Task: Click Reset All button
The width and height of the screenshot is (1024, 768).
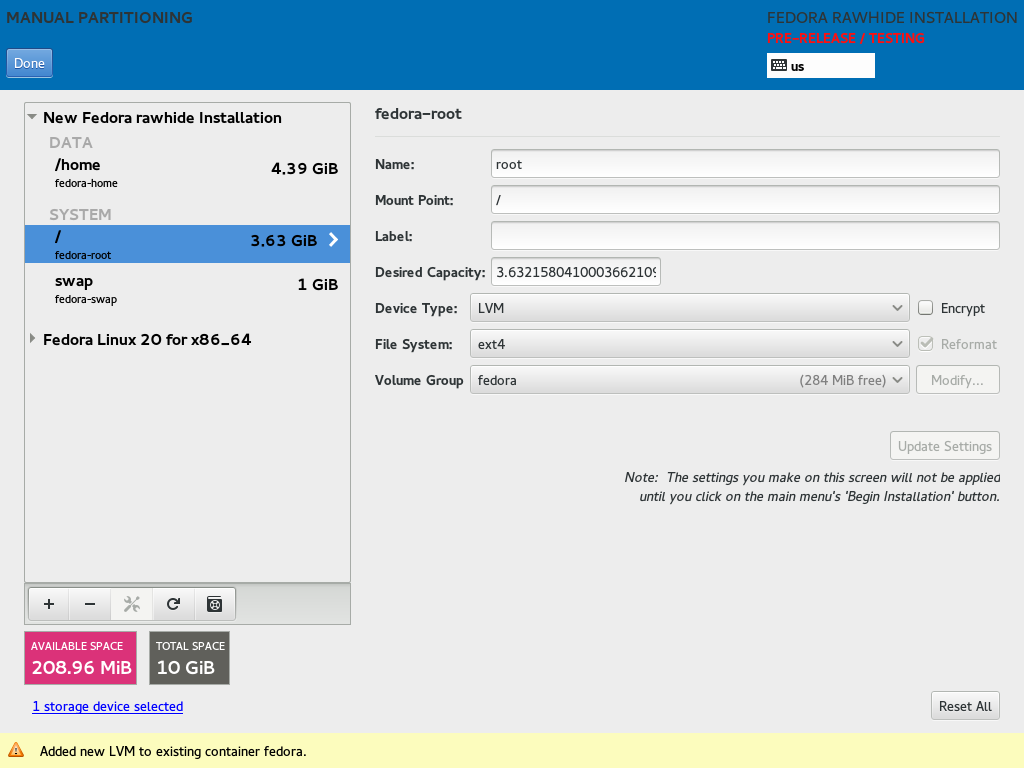Action: 965,705
